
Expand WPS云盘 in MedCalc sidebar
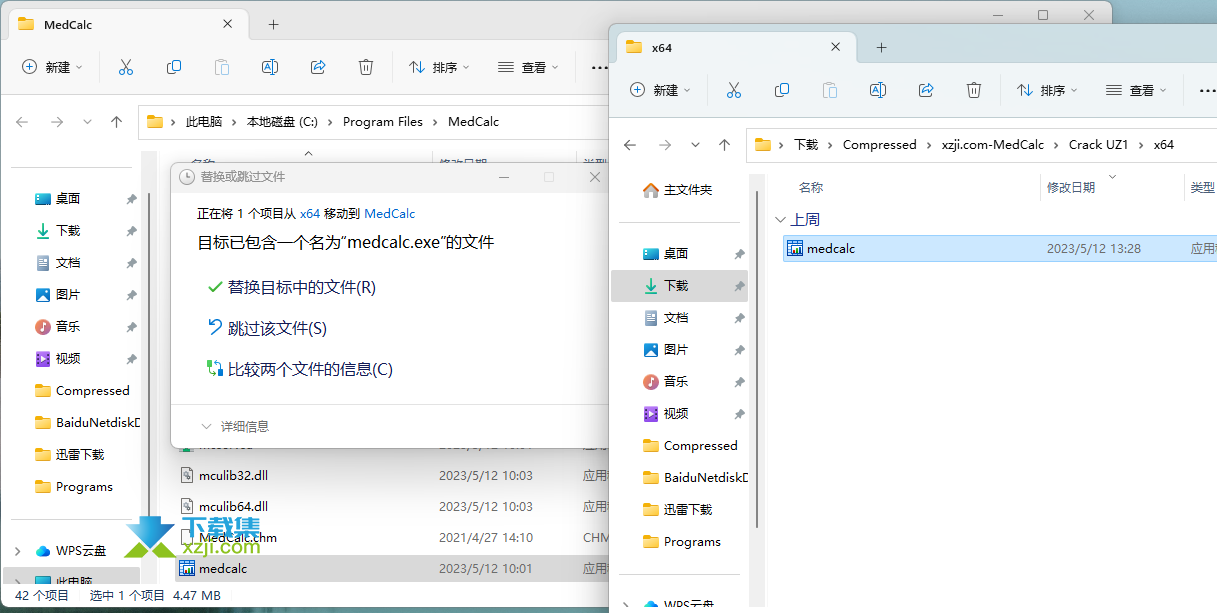coord(18,550)
